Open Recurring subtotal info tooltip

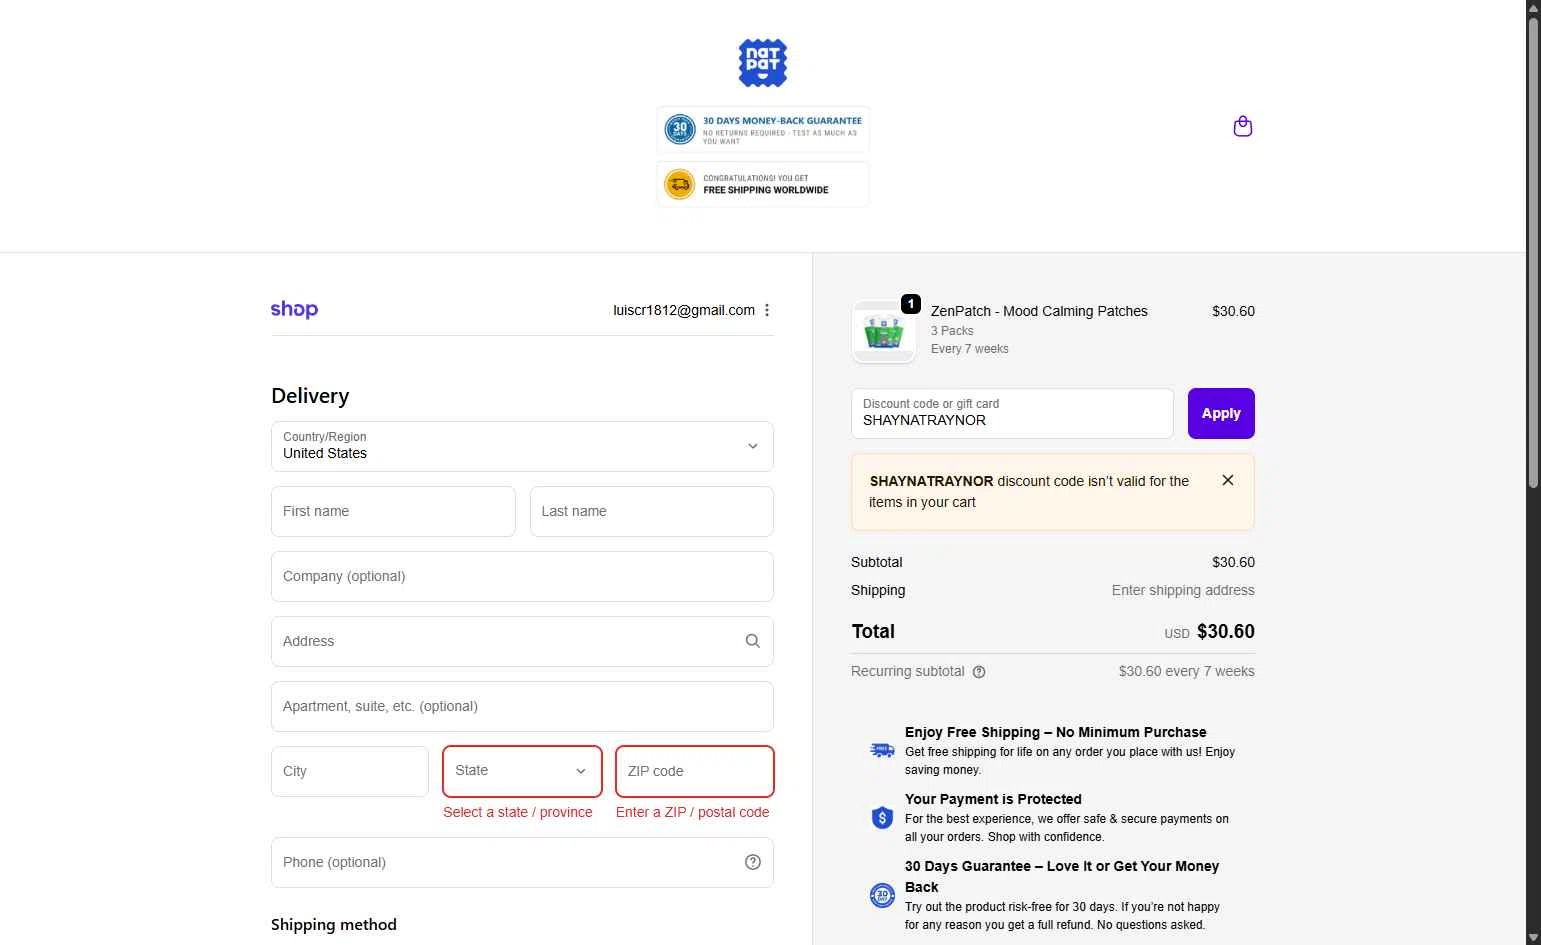tap(979, 672)
